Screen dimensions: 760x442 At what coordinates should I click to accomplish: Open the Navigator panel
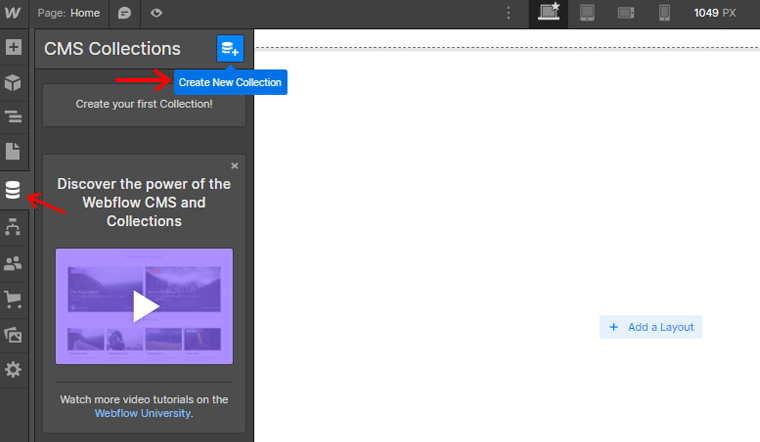pos(13,117)
